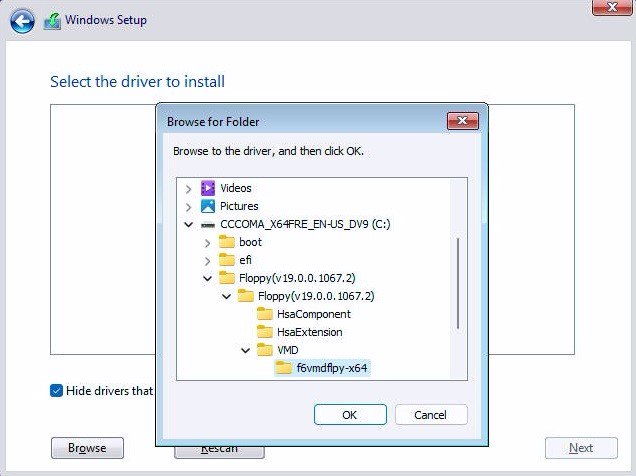
Task: Cancel the Browse for Folder dialog
Action: (x=431, y=414)
